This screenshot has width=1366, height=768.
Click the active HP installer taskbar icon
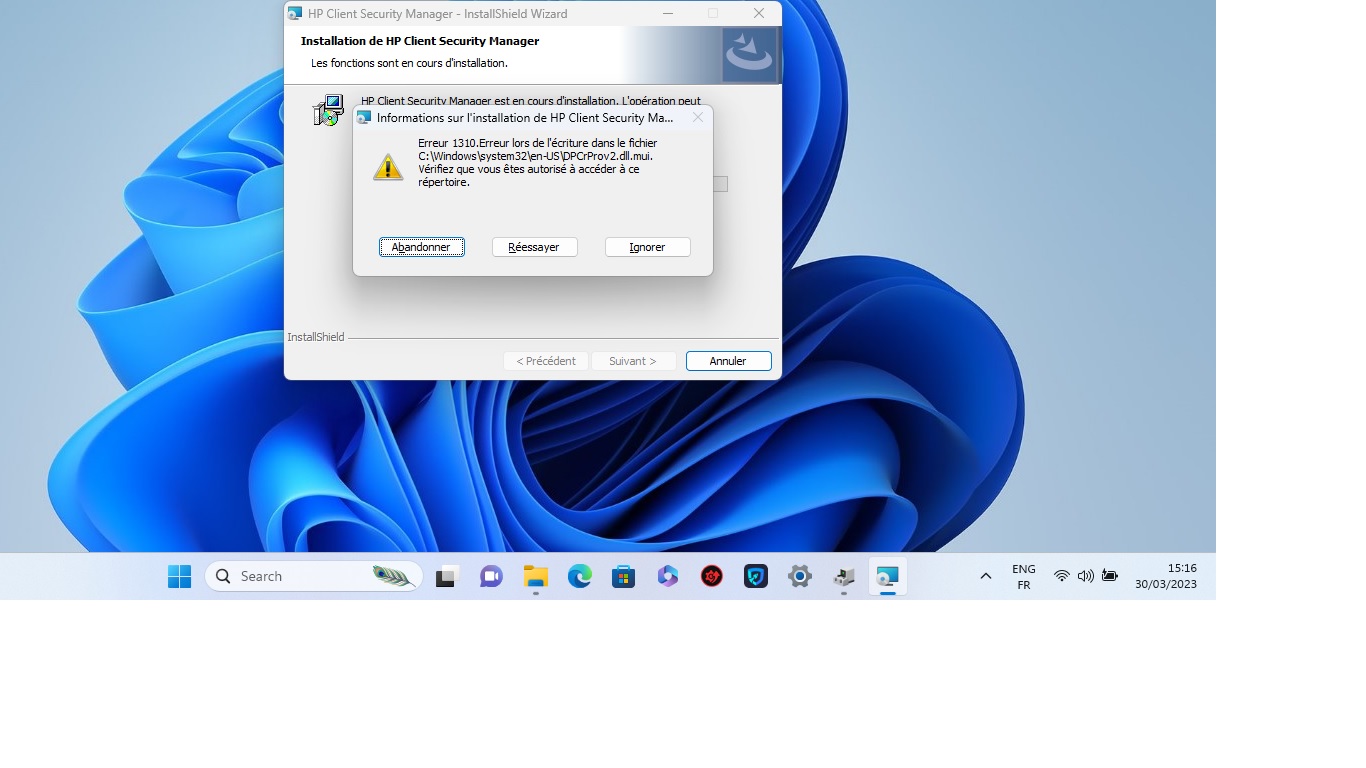coord(888,576)
